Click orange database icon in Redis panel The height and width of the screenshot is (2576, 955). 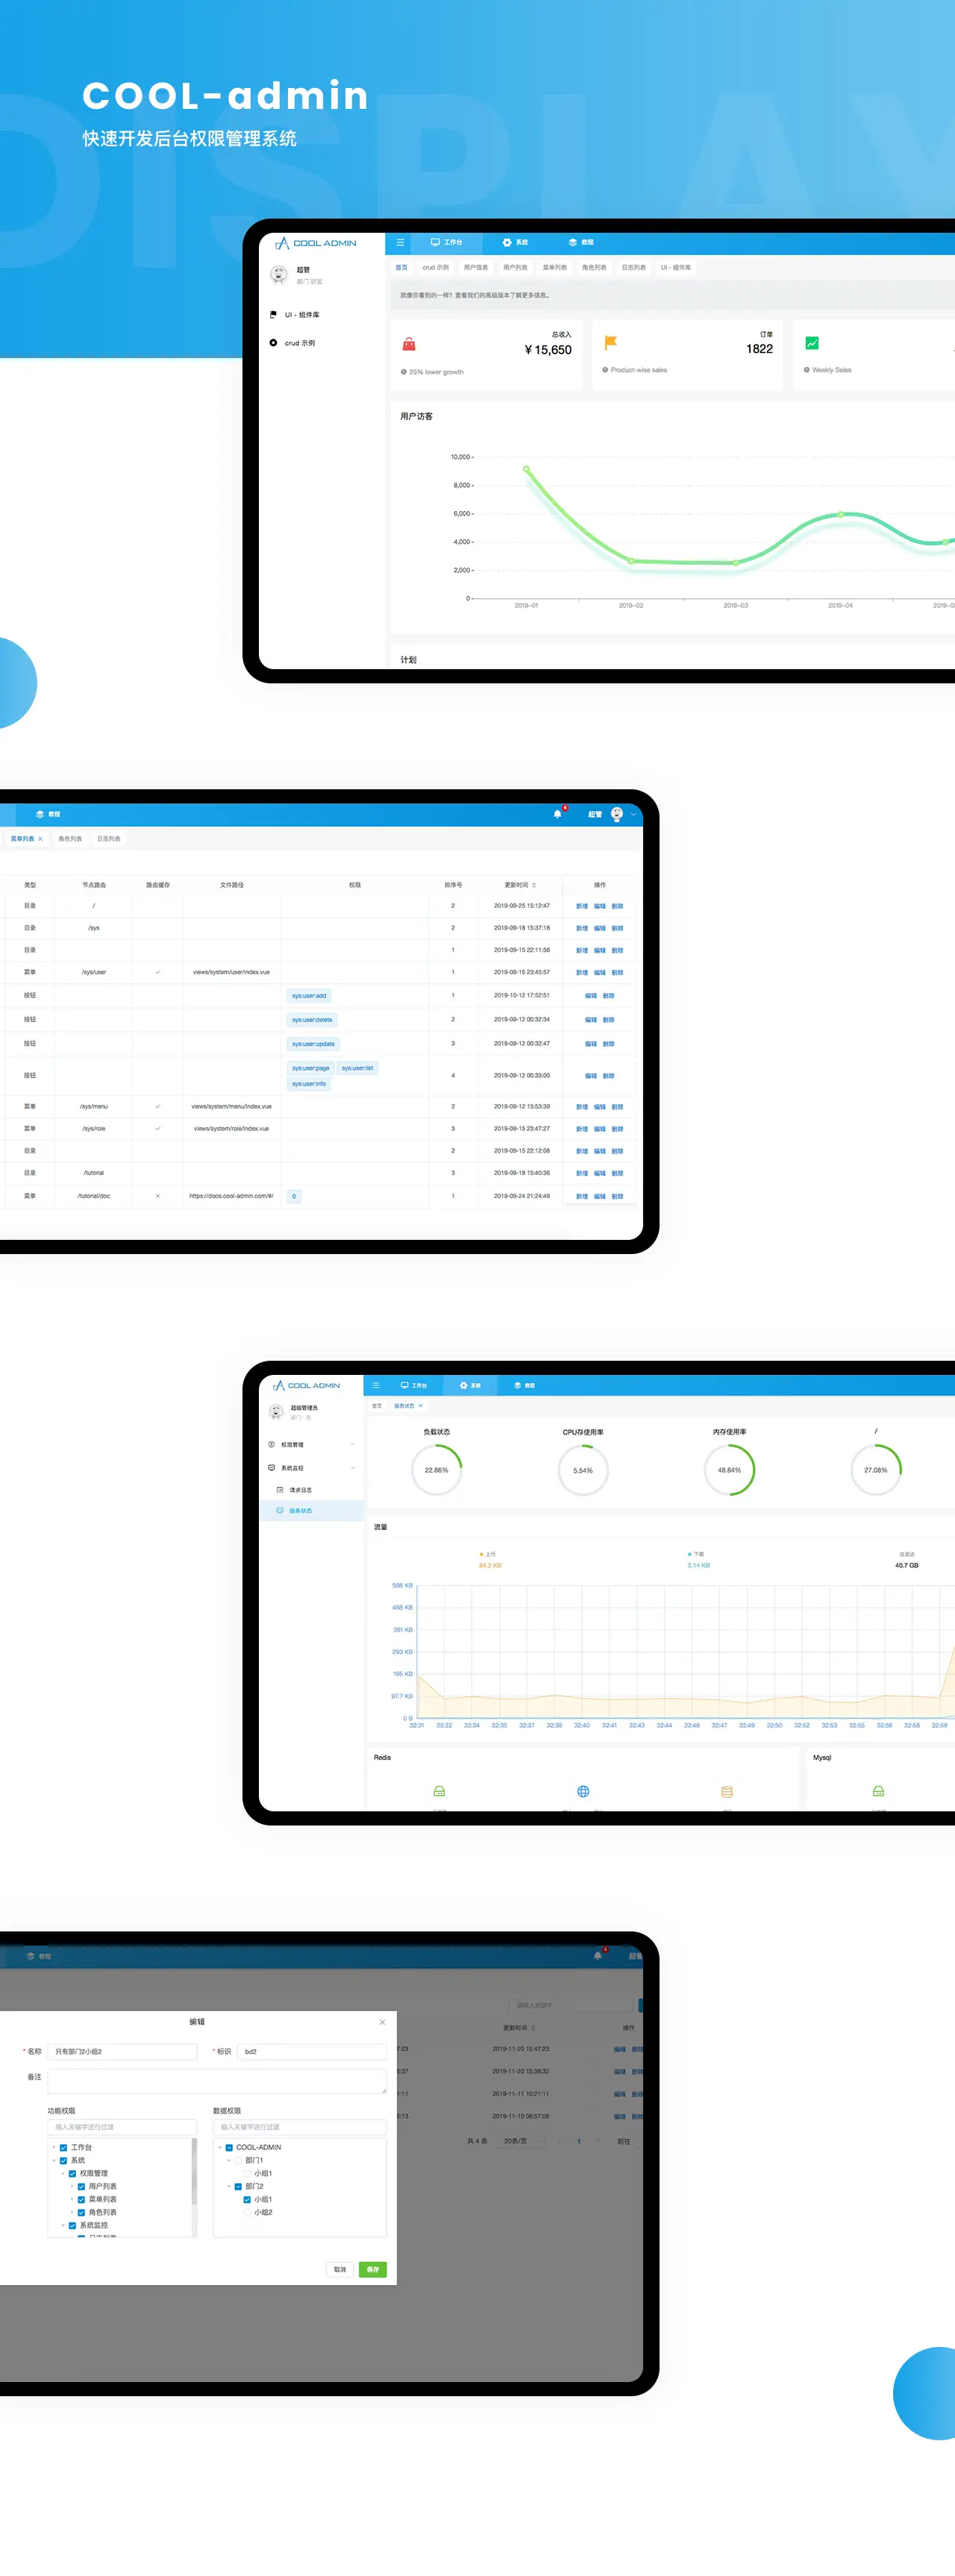pos(727,1792)
